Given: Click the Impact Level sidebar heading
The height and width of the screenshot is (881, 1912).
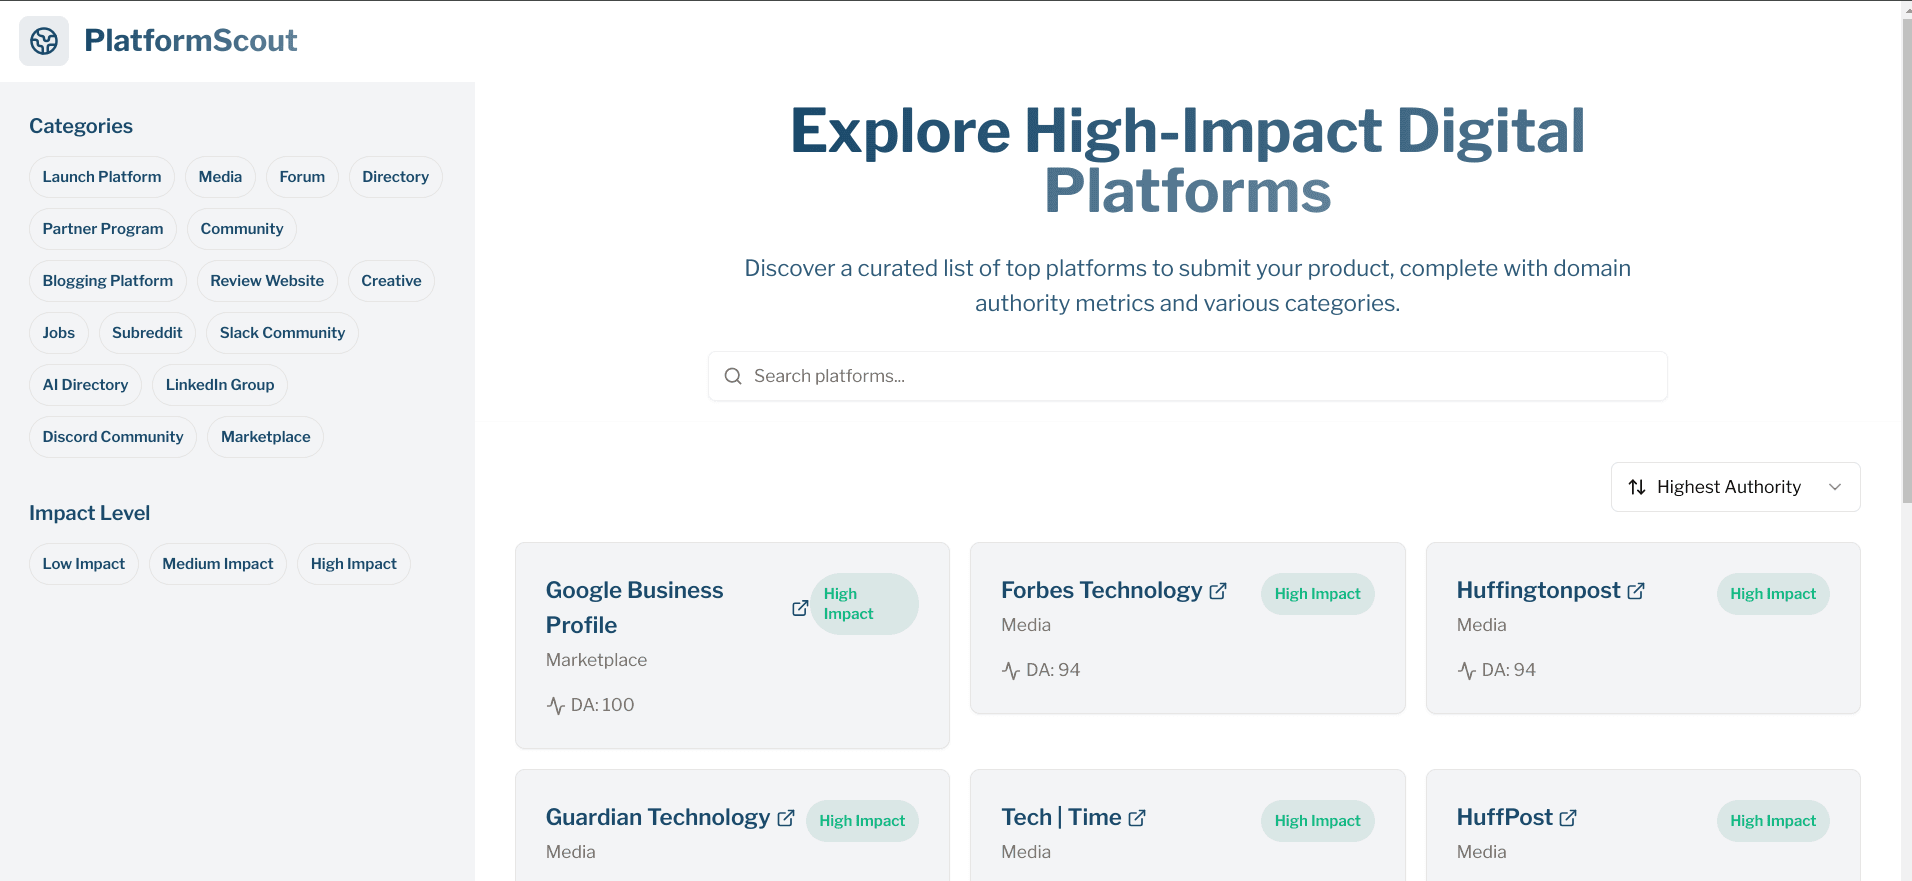Looking at the screenshot, I should click(x=89, y=513).
